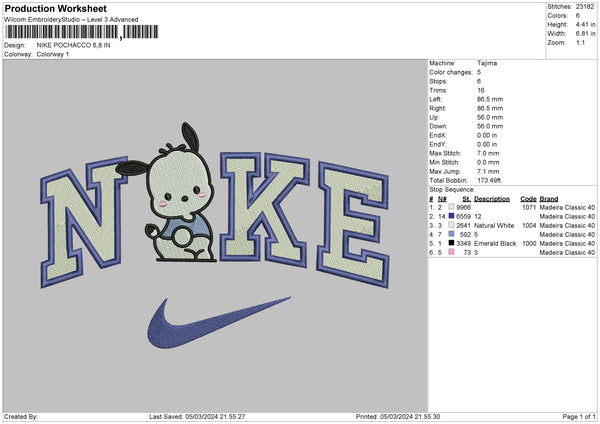Click the code 1000

click(x=529, y=243)
